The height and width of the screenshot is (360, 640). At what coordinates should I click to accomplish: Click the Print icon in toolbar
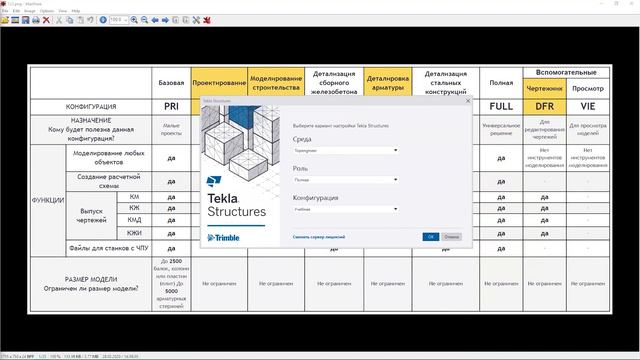pyautogui.click(x=36, y=20)
